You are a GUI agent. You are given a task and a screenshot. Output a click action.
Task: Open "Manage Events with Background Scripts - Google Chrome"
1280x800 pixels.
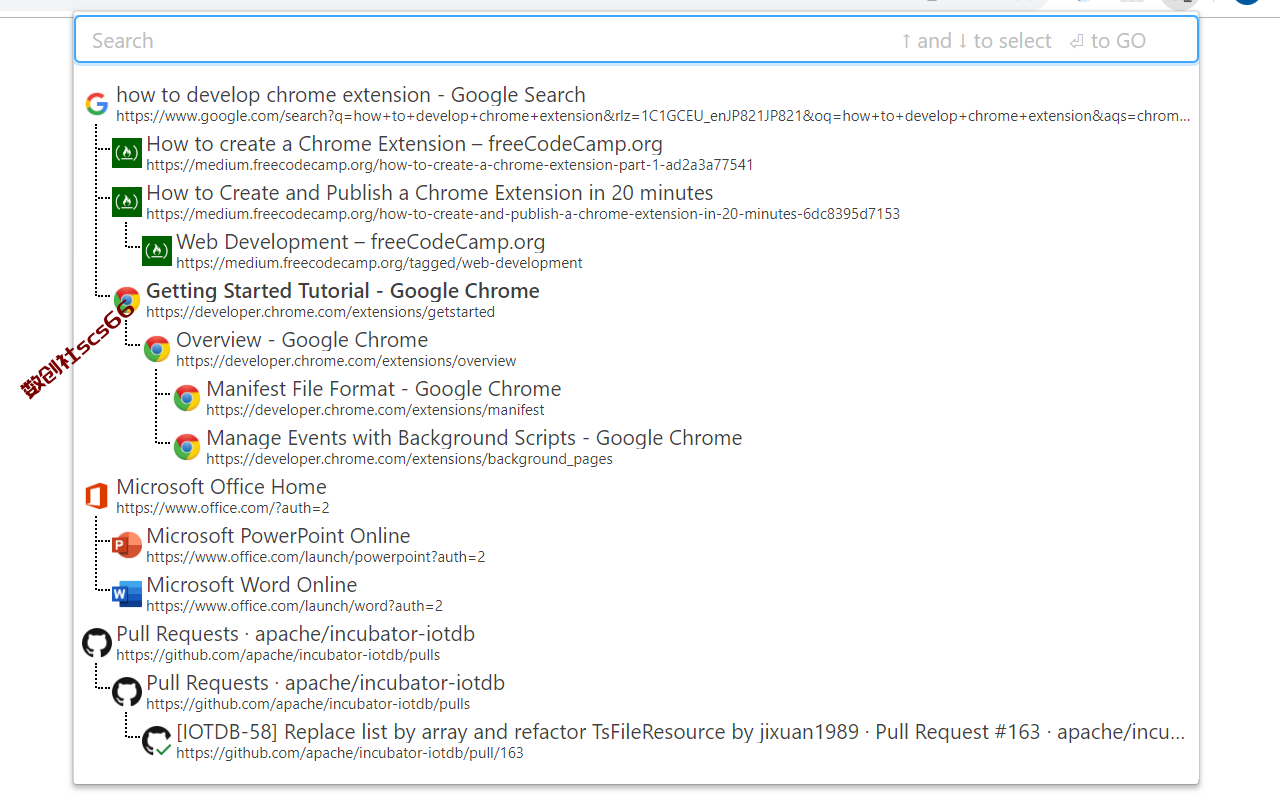[x=474, y=438]
